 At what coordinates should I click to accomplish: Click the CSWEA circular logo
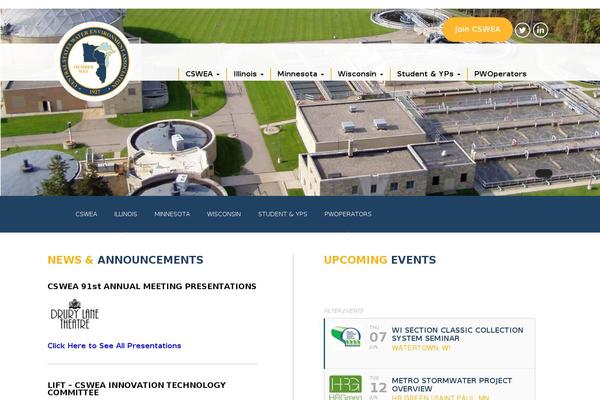click(x=95, y=61)
